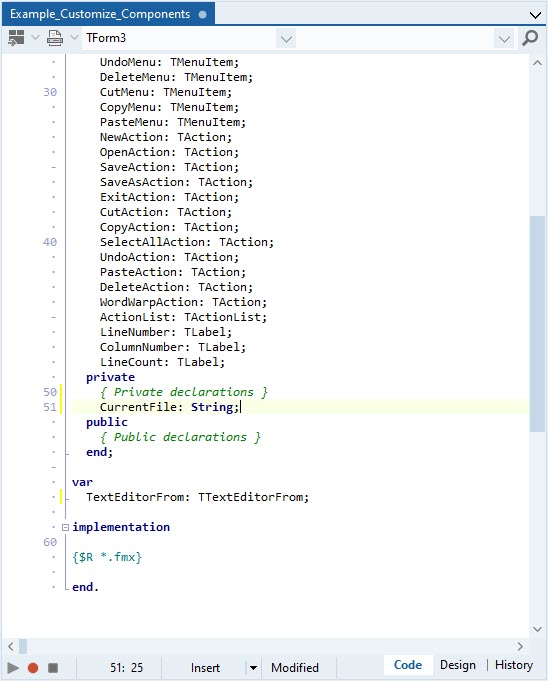Click the line 'UndoAction: TAction;'
The height and width of the screenshot is (681, 548).
click(169, 257)
